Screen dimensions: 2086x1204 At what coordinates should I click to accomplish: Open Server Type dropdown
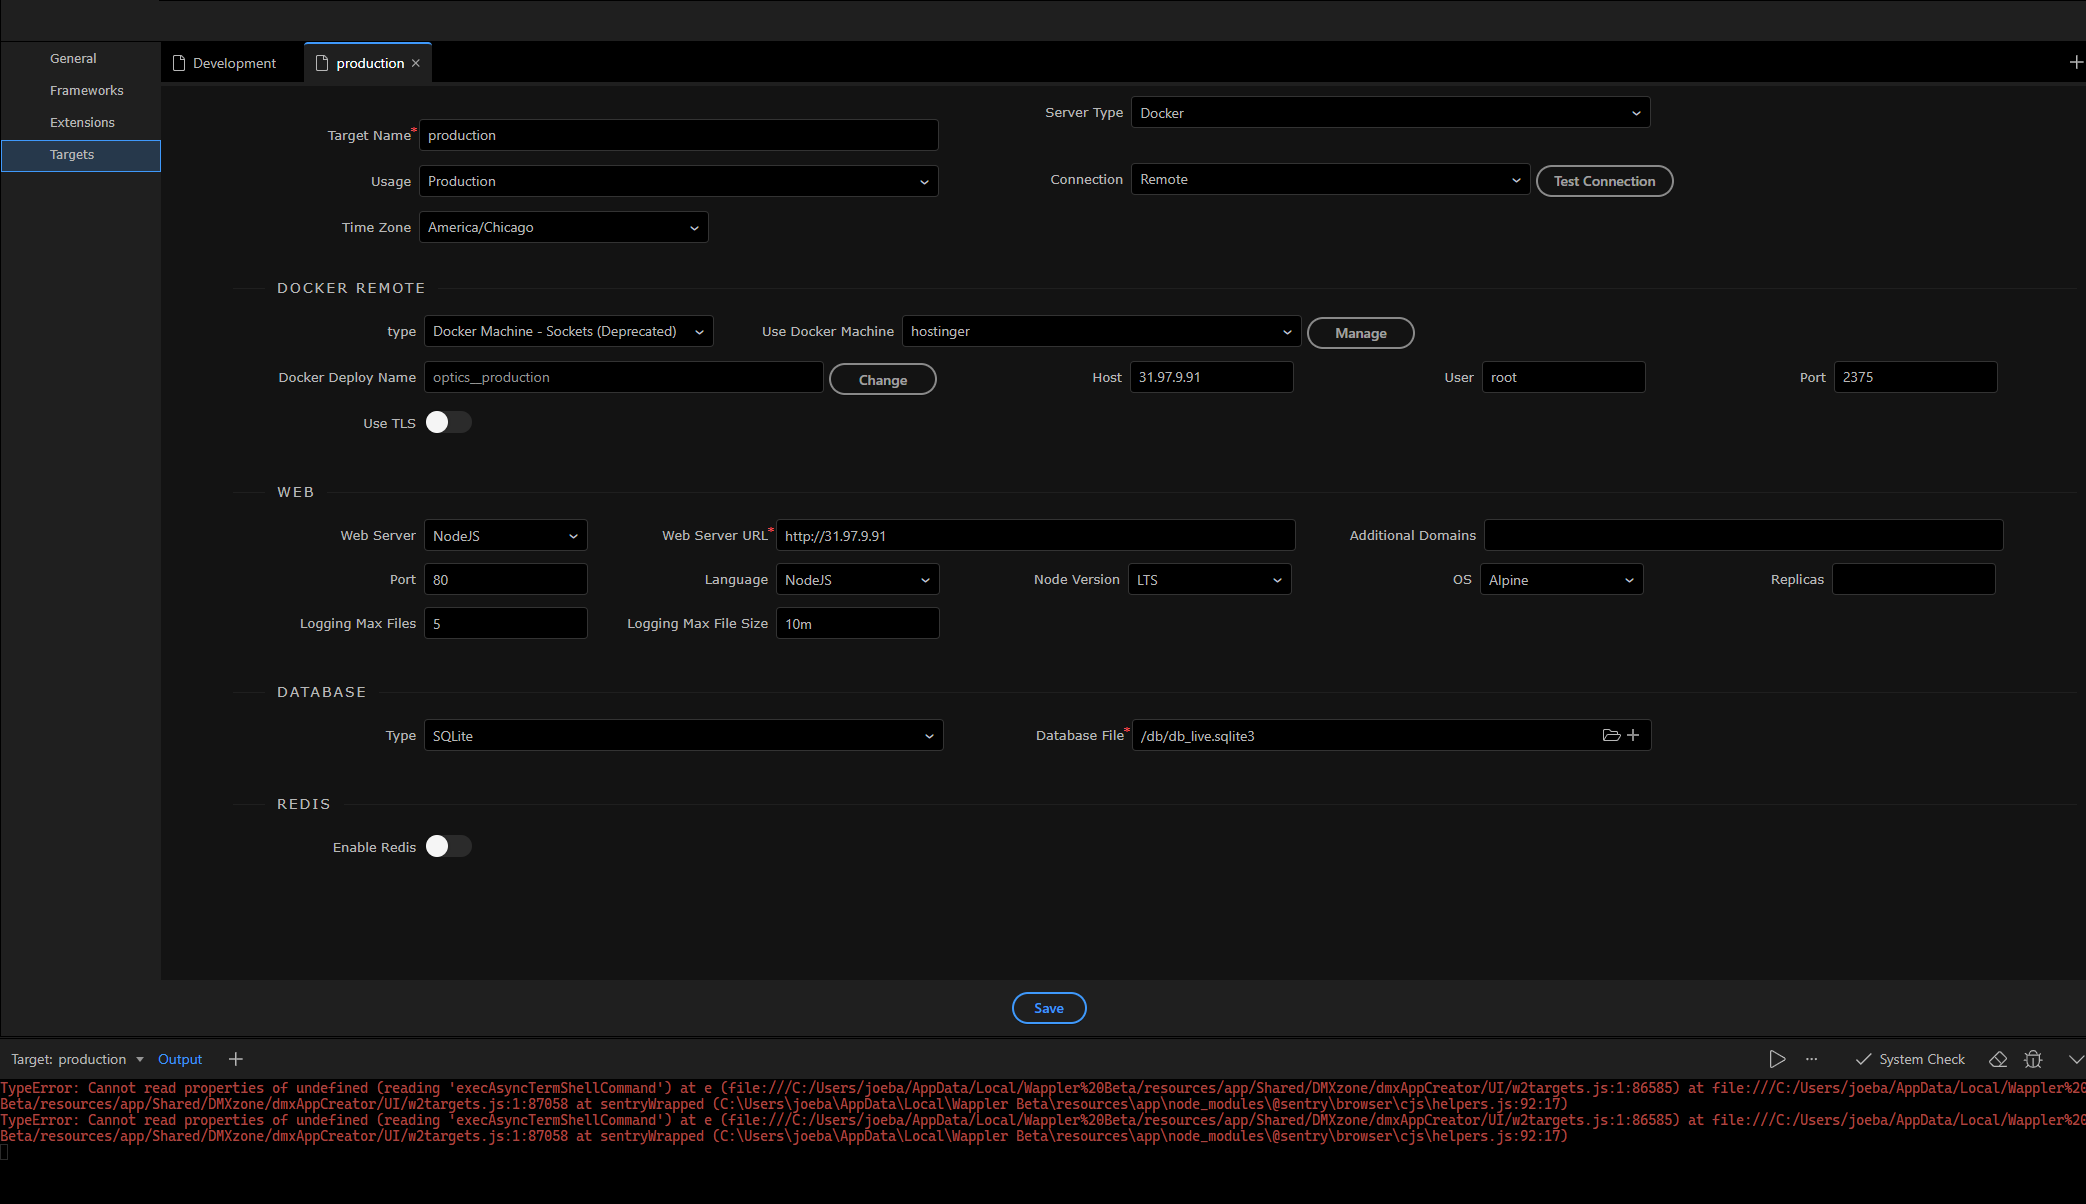pyautogui.click(x=1390, y=113)
